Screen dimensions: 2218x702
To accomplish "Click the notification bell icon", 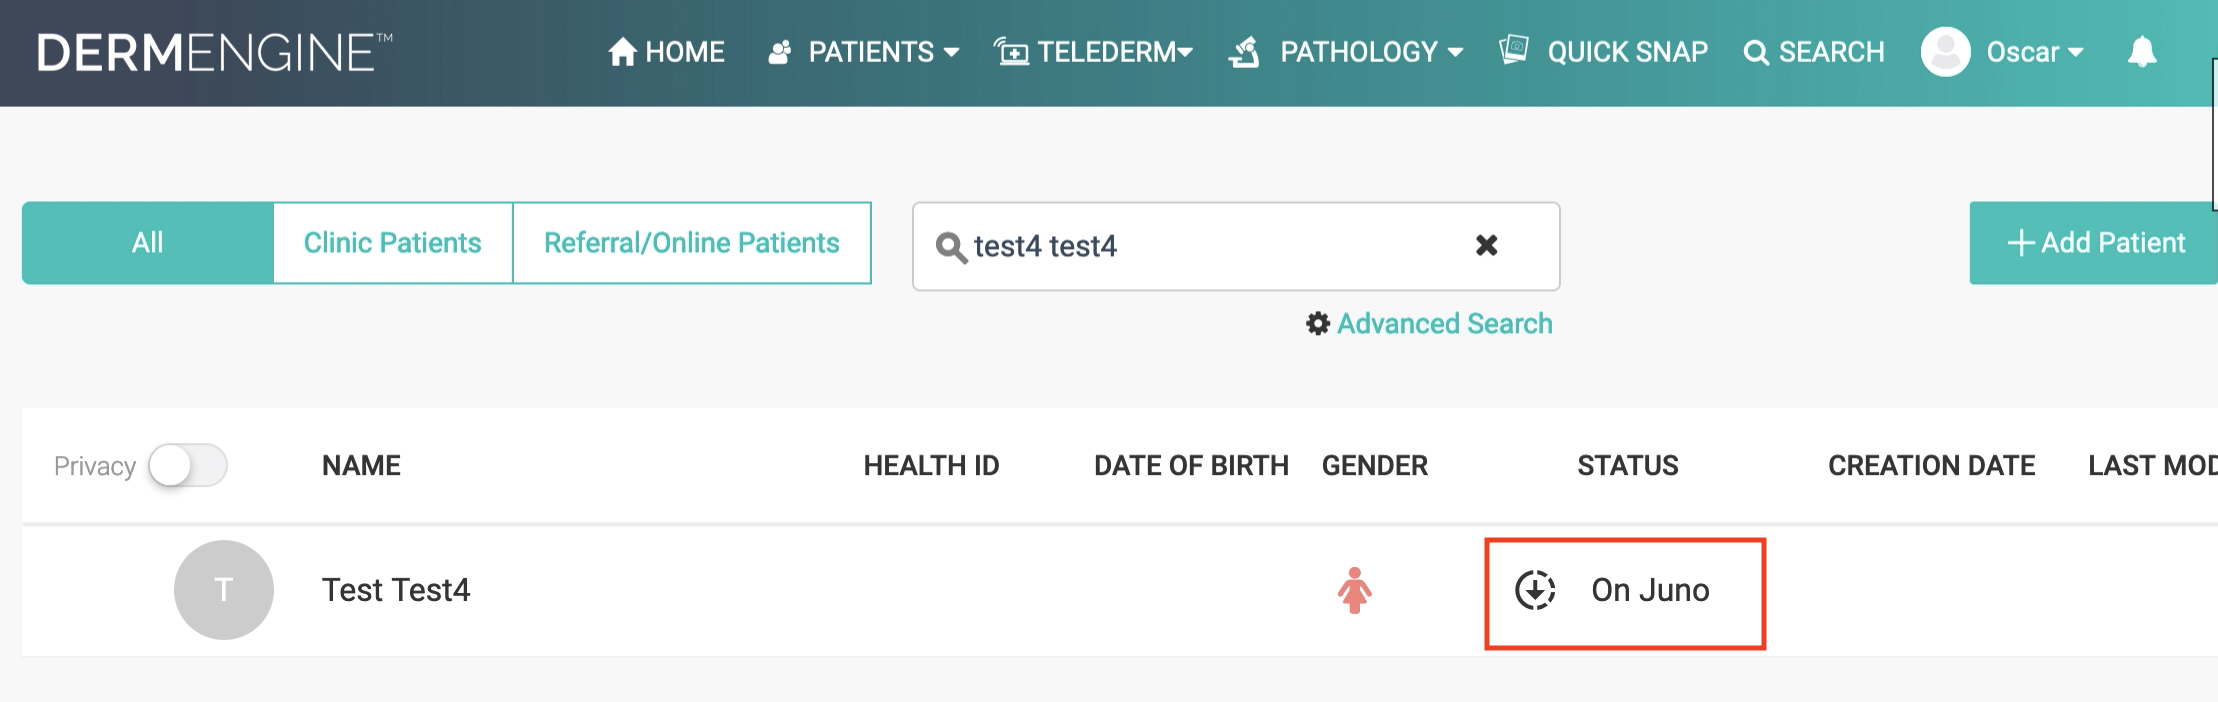I will click(x=2141, y=52).
